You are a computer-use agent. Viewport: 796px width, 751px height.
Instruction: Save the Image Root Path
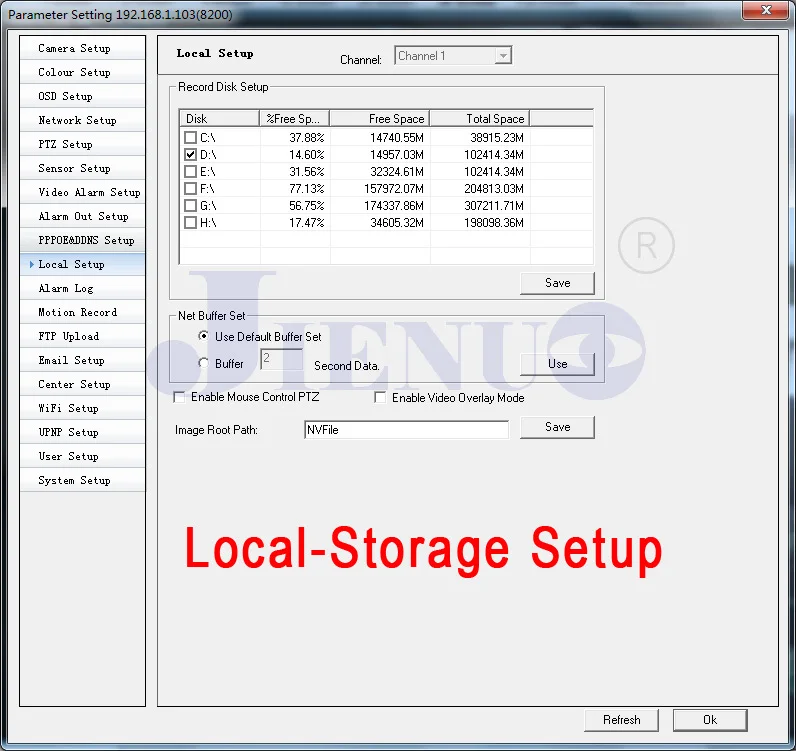tap(557, 427)
